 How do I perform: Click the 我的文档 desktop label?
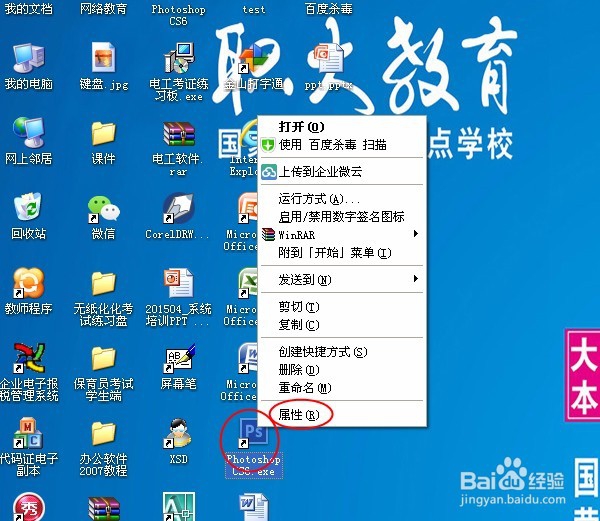point(29,9)
